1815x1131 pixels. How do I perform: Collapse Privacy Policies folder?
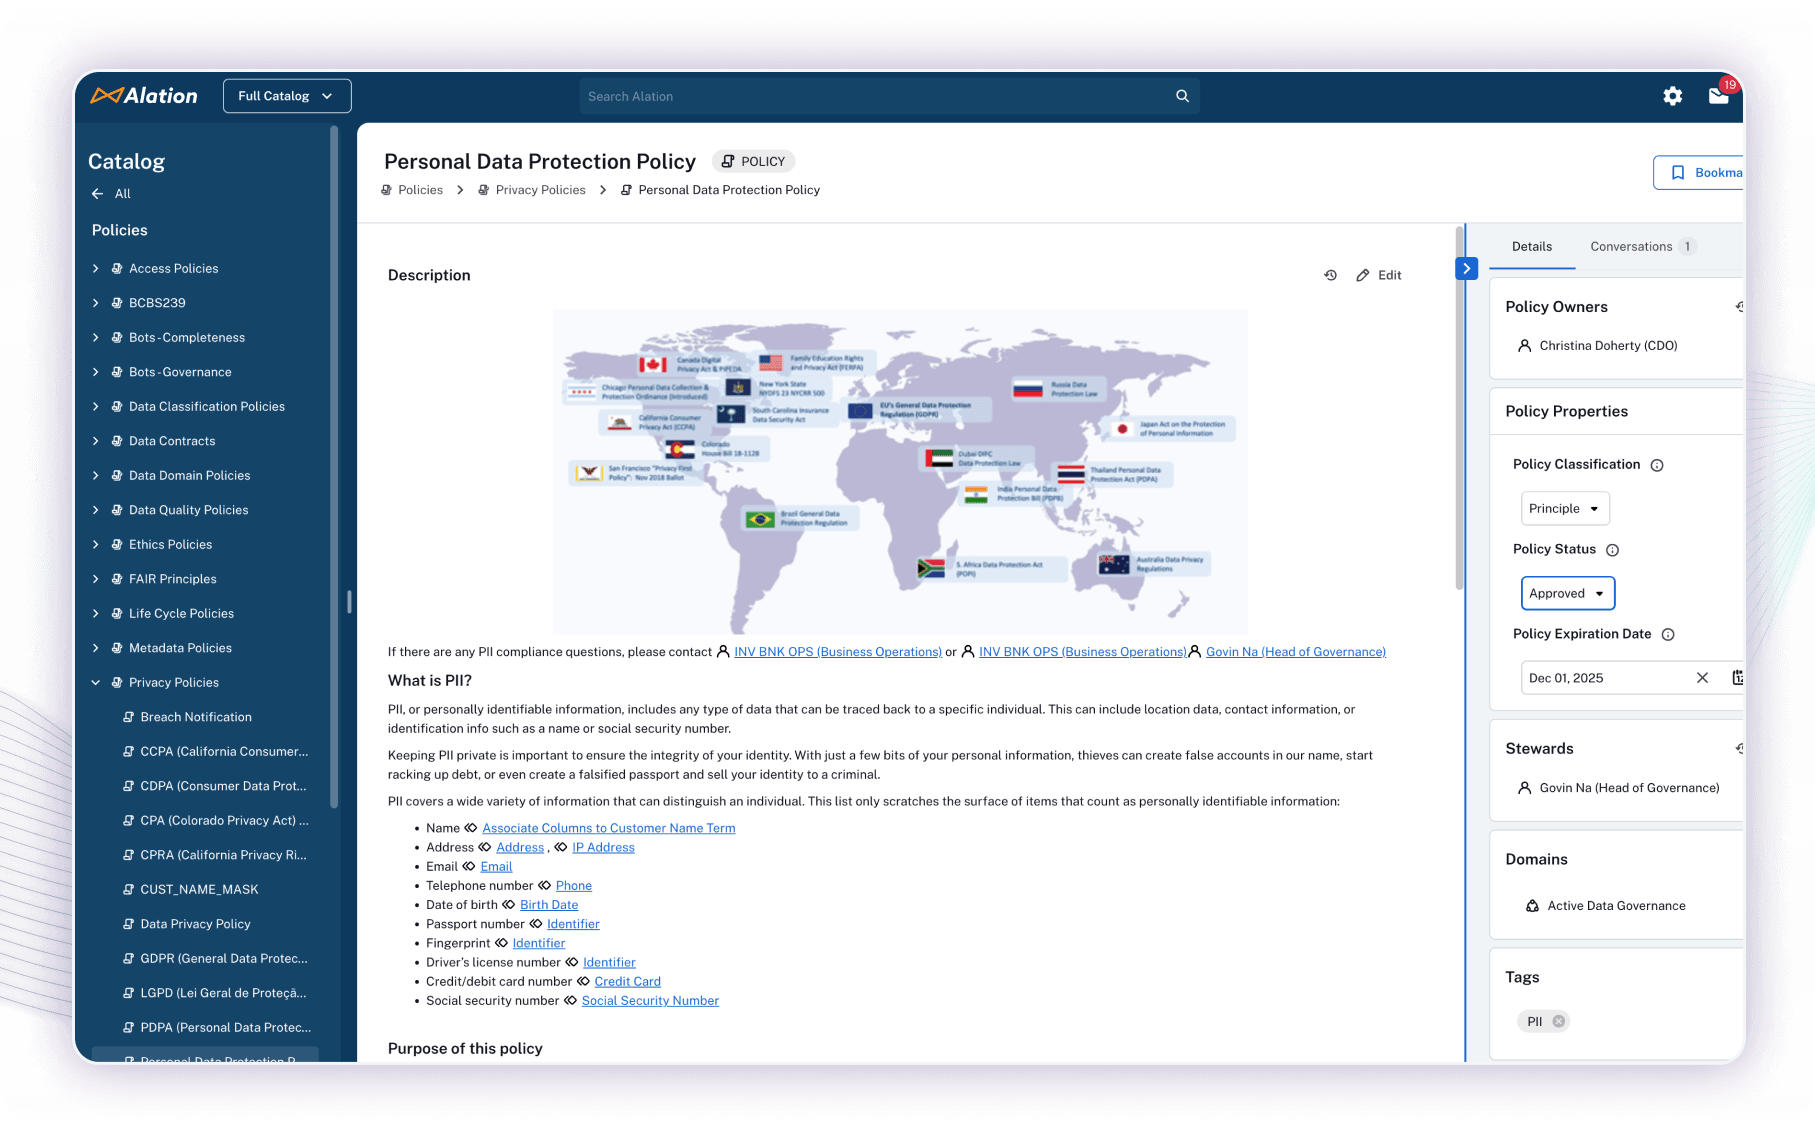[96, 683]
